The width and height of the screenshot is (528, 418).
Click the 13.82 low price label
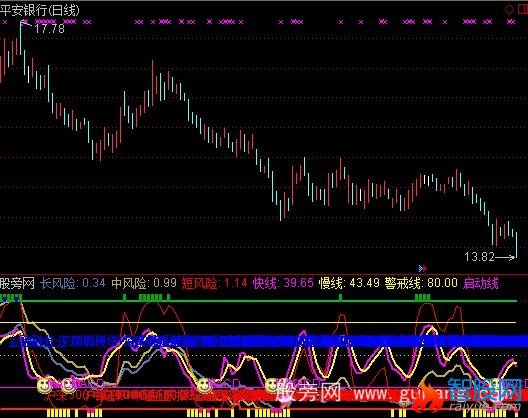click(x=479, y=257)
